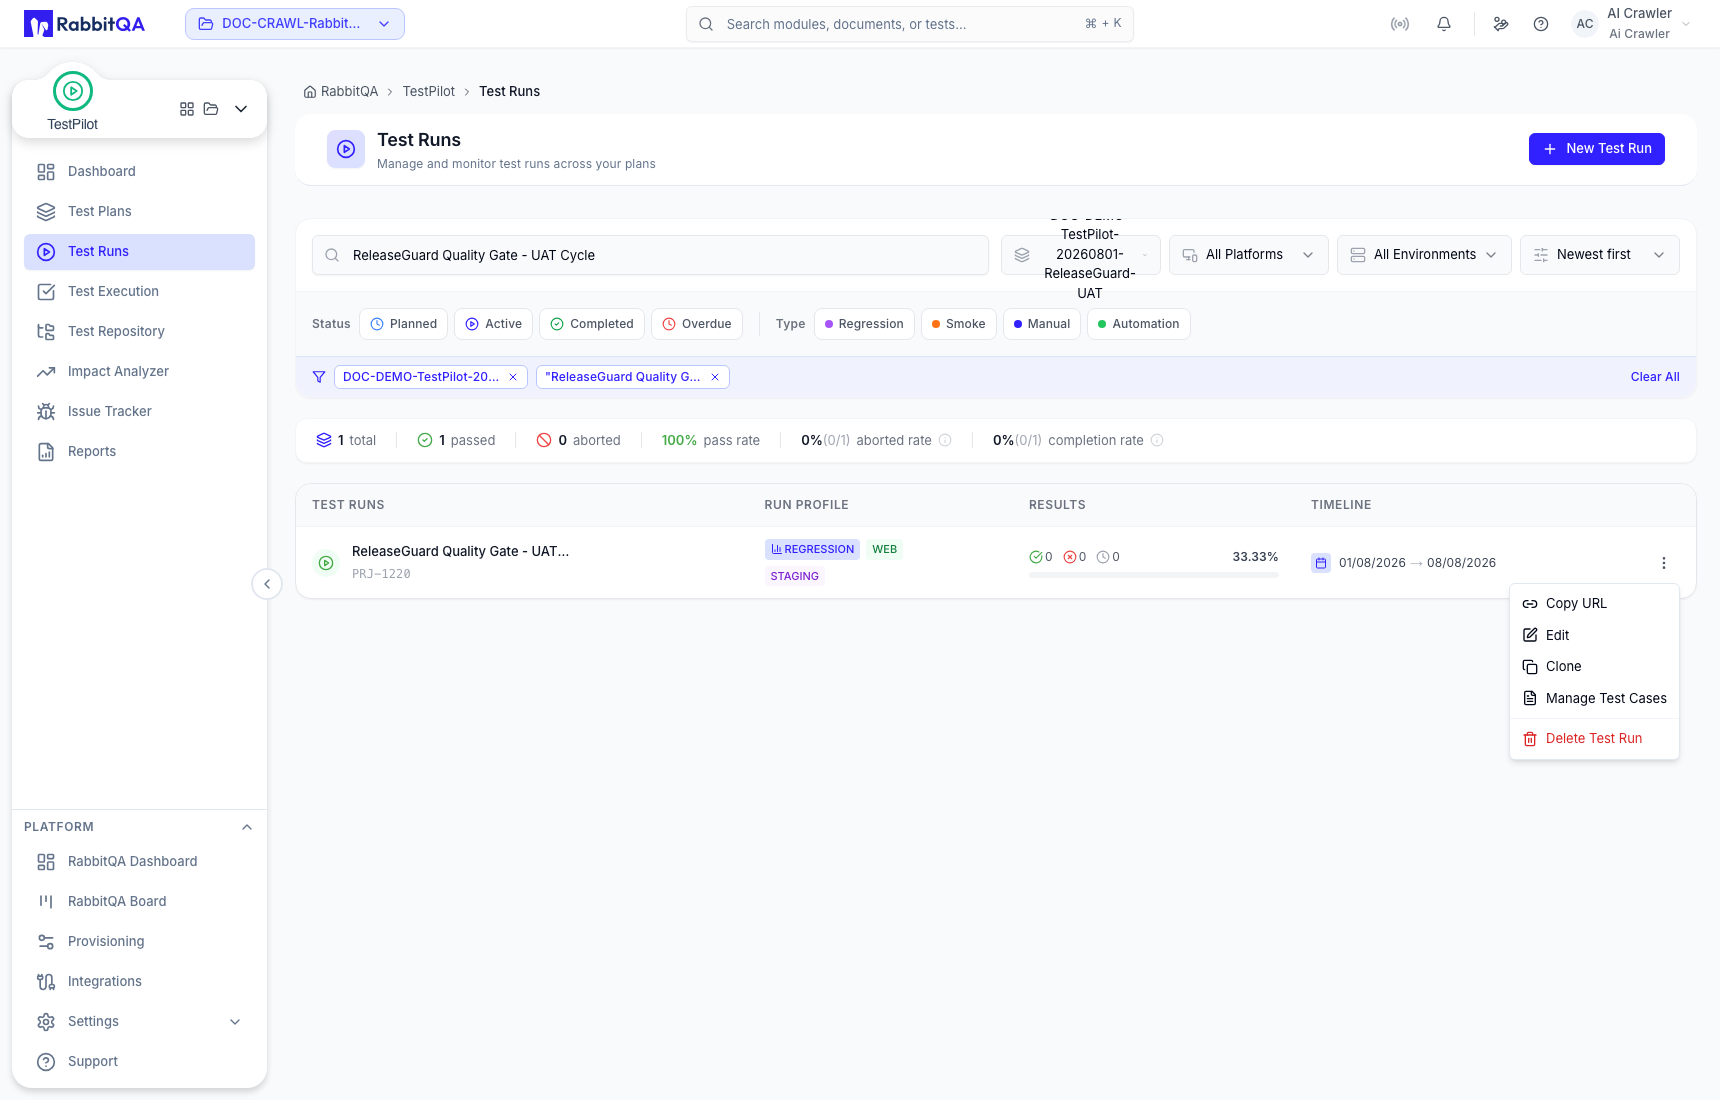Expand the Settings submenu
Screen dimensions: 1720x1100
(x=235, y=1021)
